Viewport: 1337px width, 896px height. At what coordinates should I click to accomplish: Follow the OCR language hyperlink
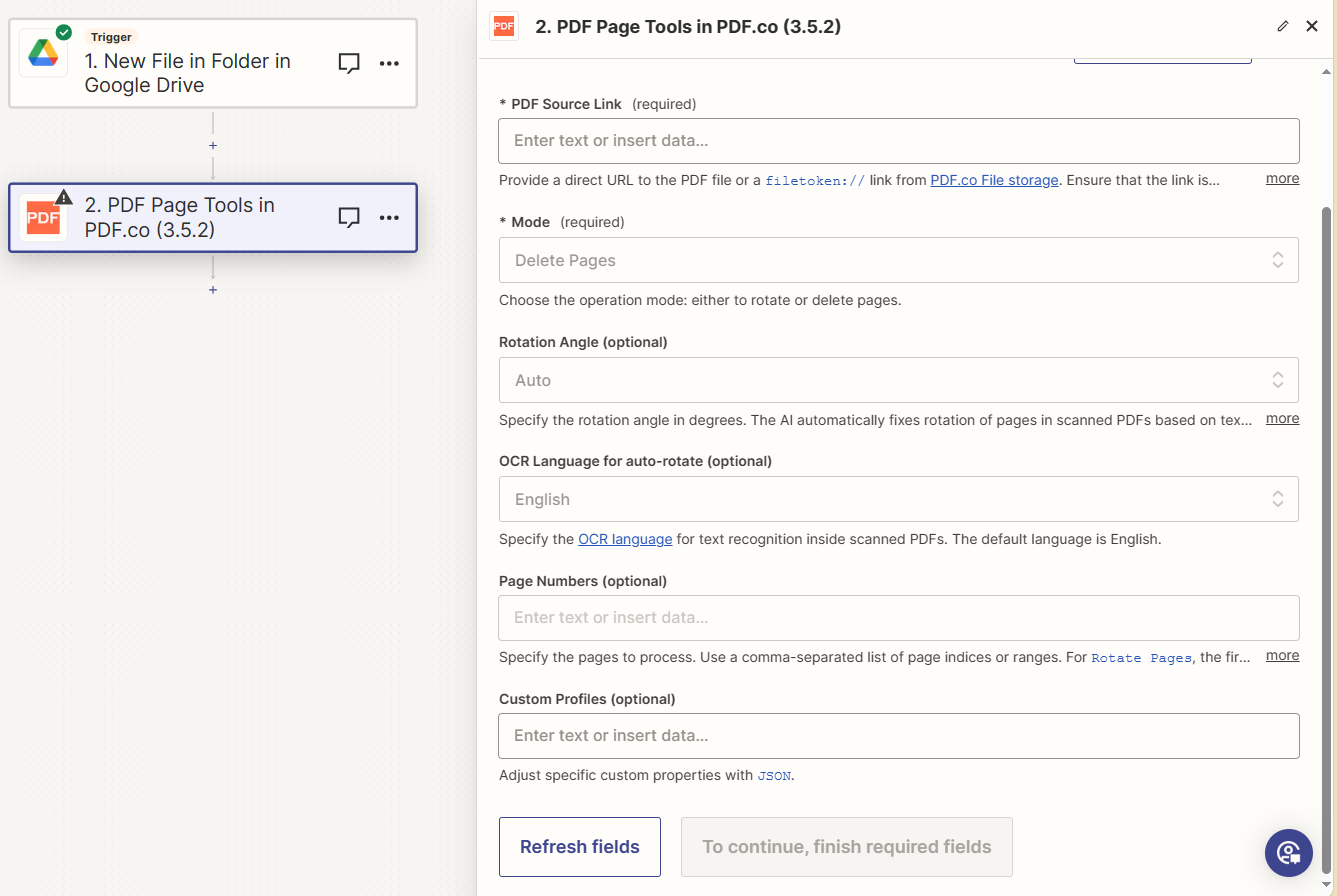pos(625,539)
